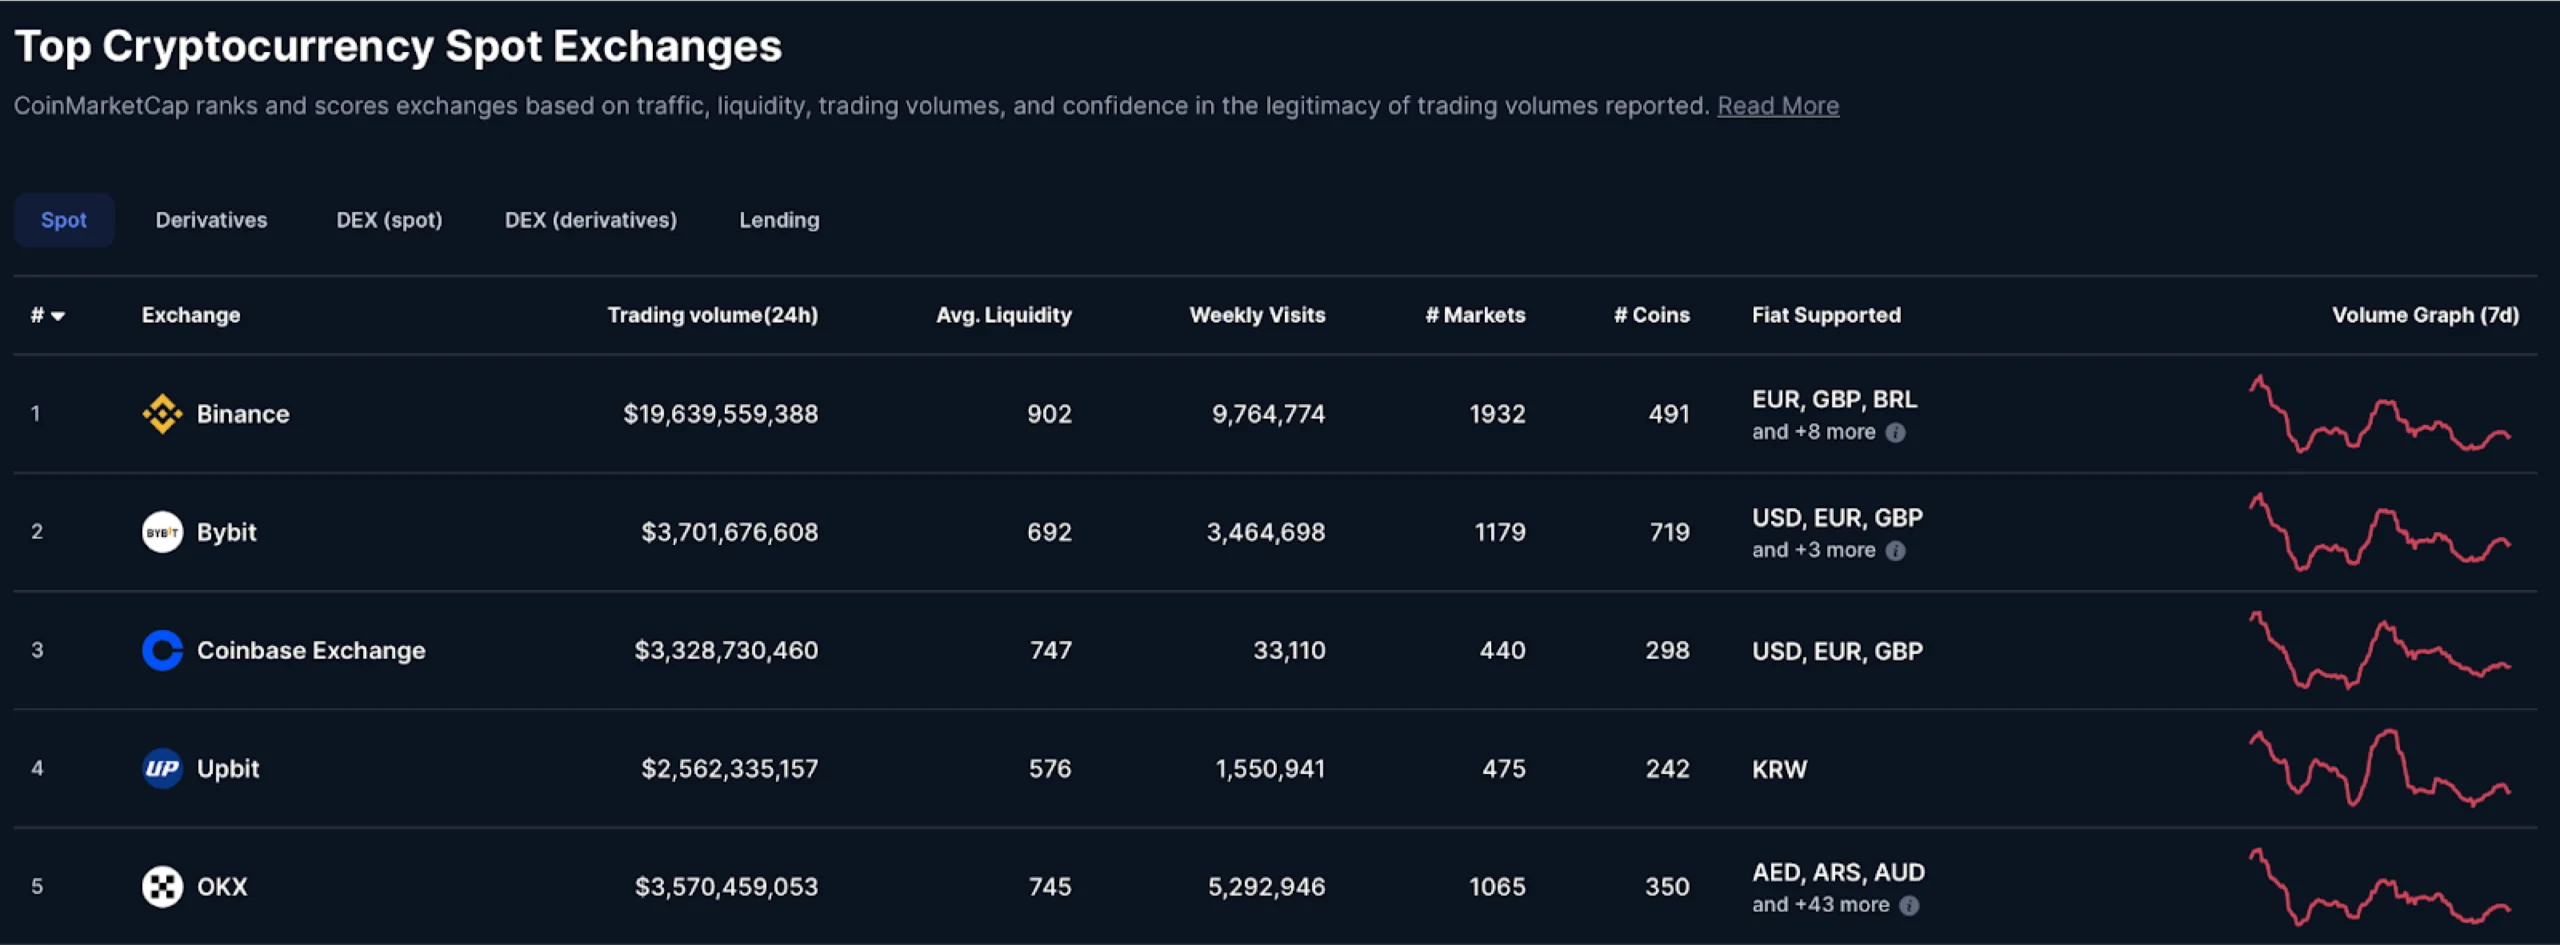Screen dimensions: 2560x945
Task: Click Binance's 'and +8 more' text
Action: [x=1814, y=432]
